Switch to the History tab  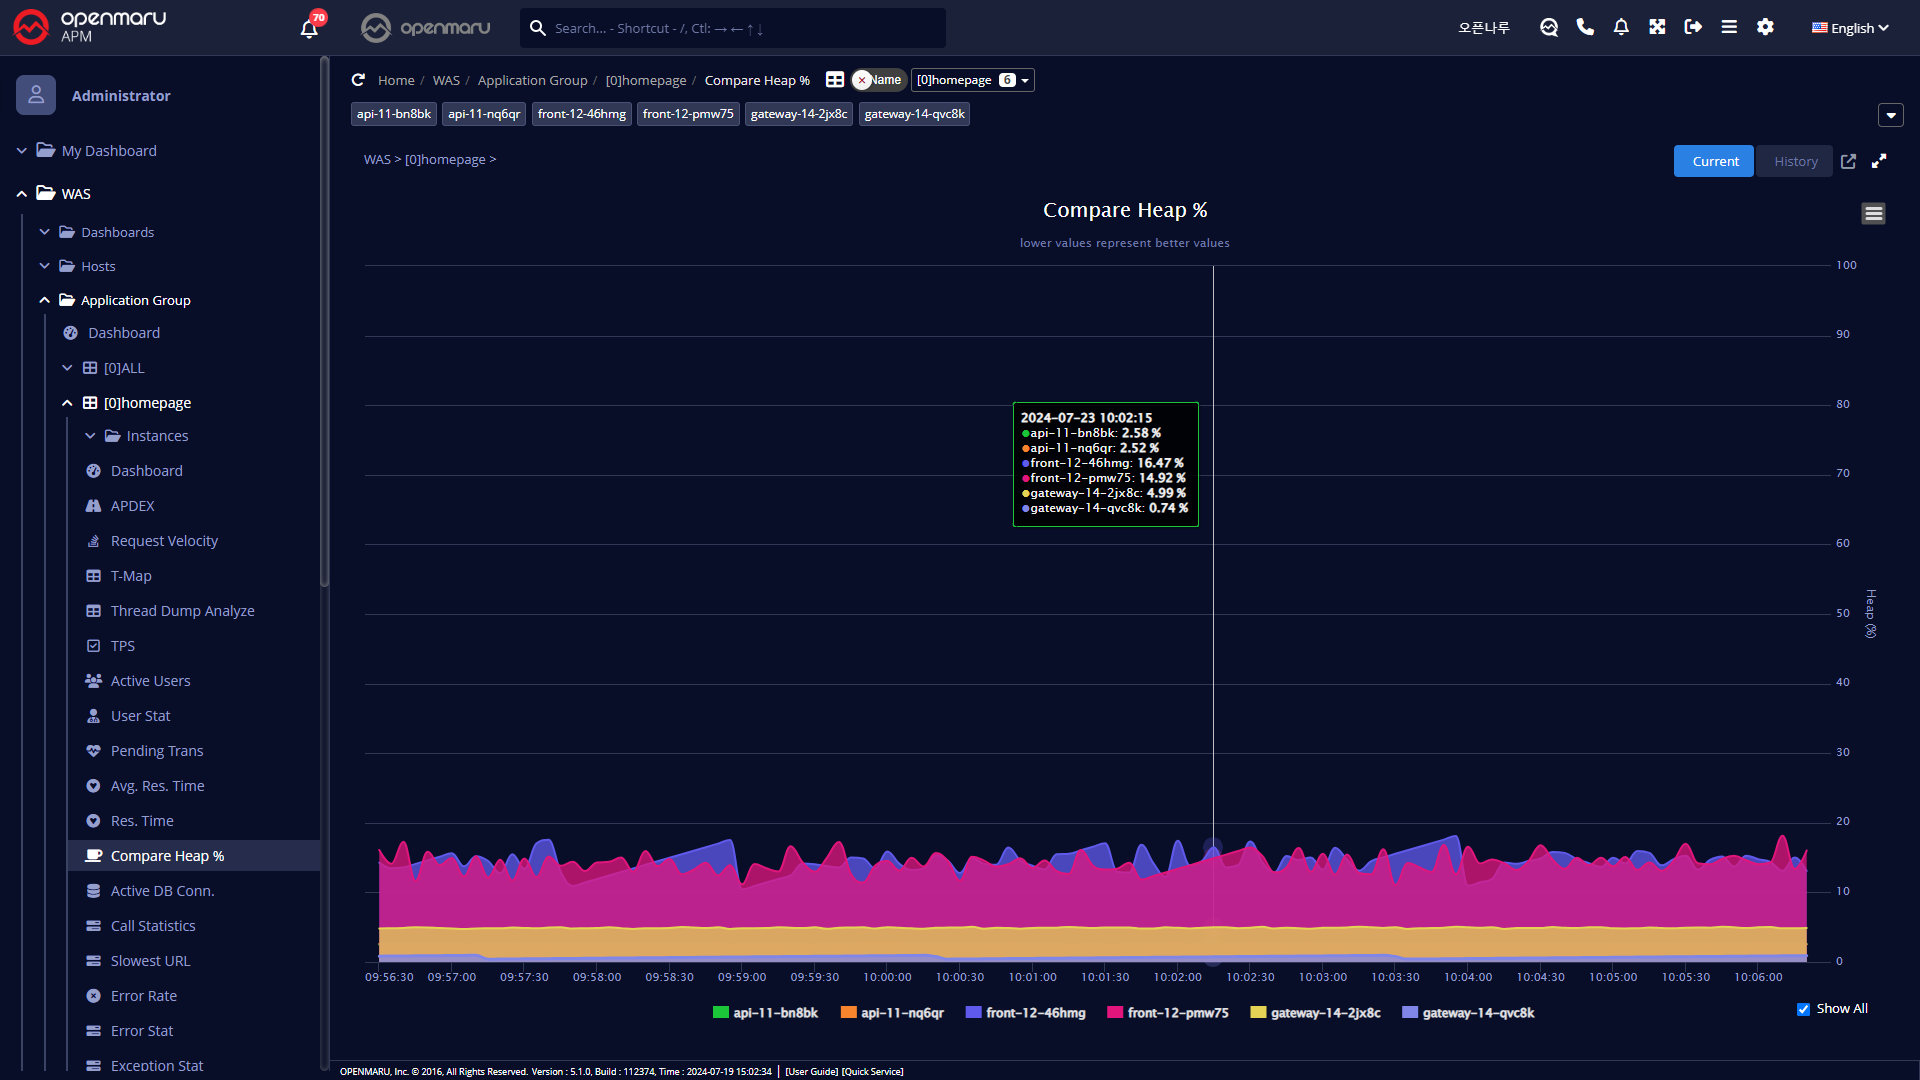[x=1795, y=161]
